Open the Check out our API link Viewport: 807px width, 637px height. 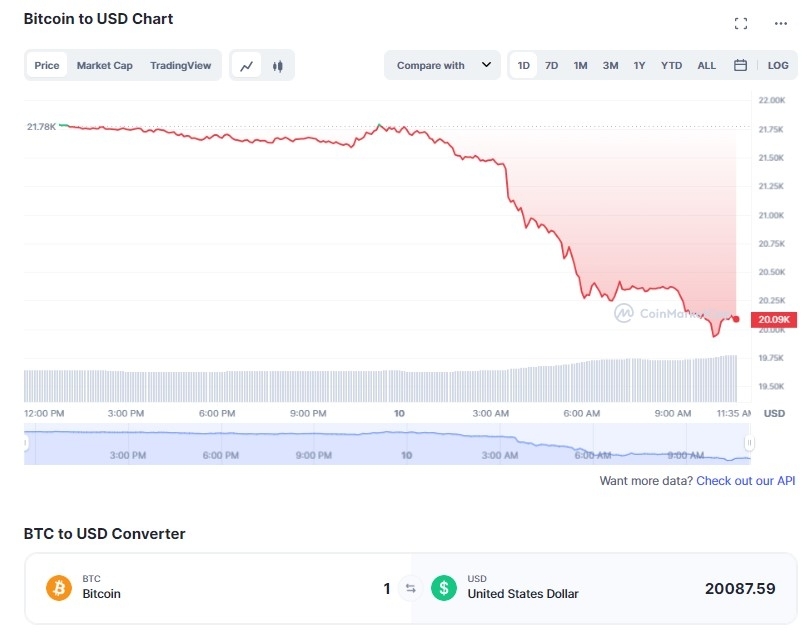click(745, 481)
